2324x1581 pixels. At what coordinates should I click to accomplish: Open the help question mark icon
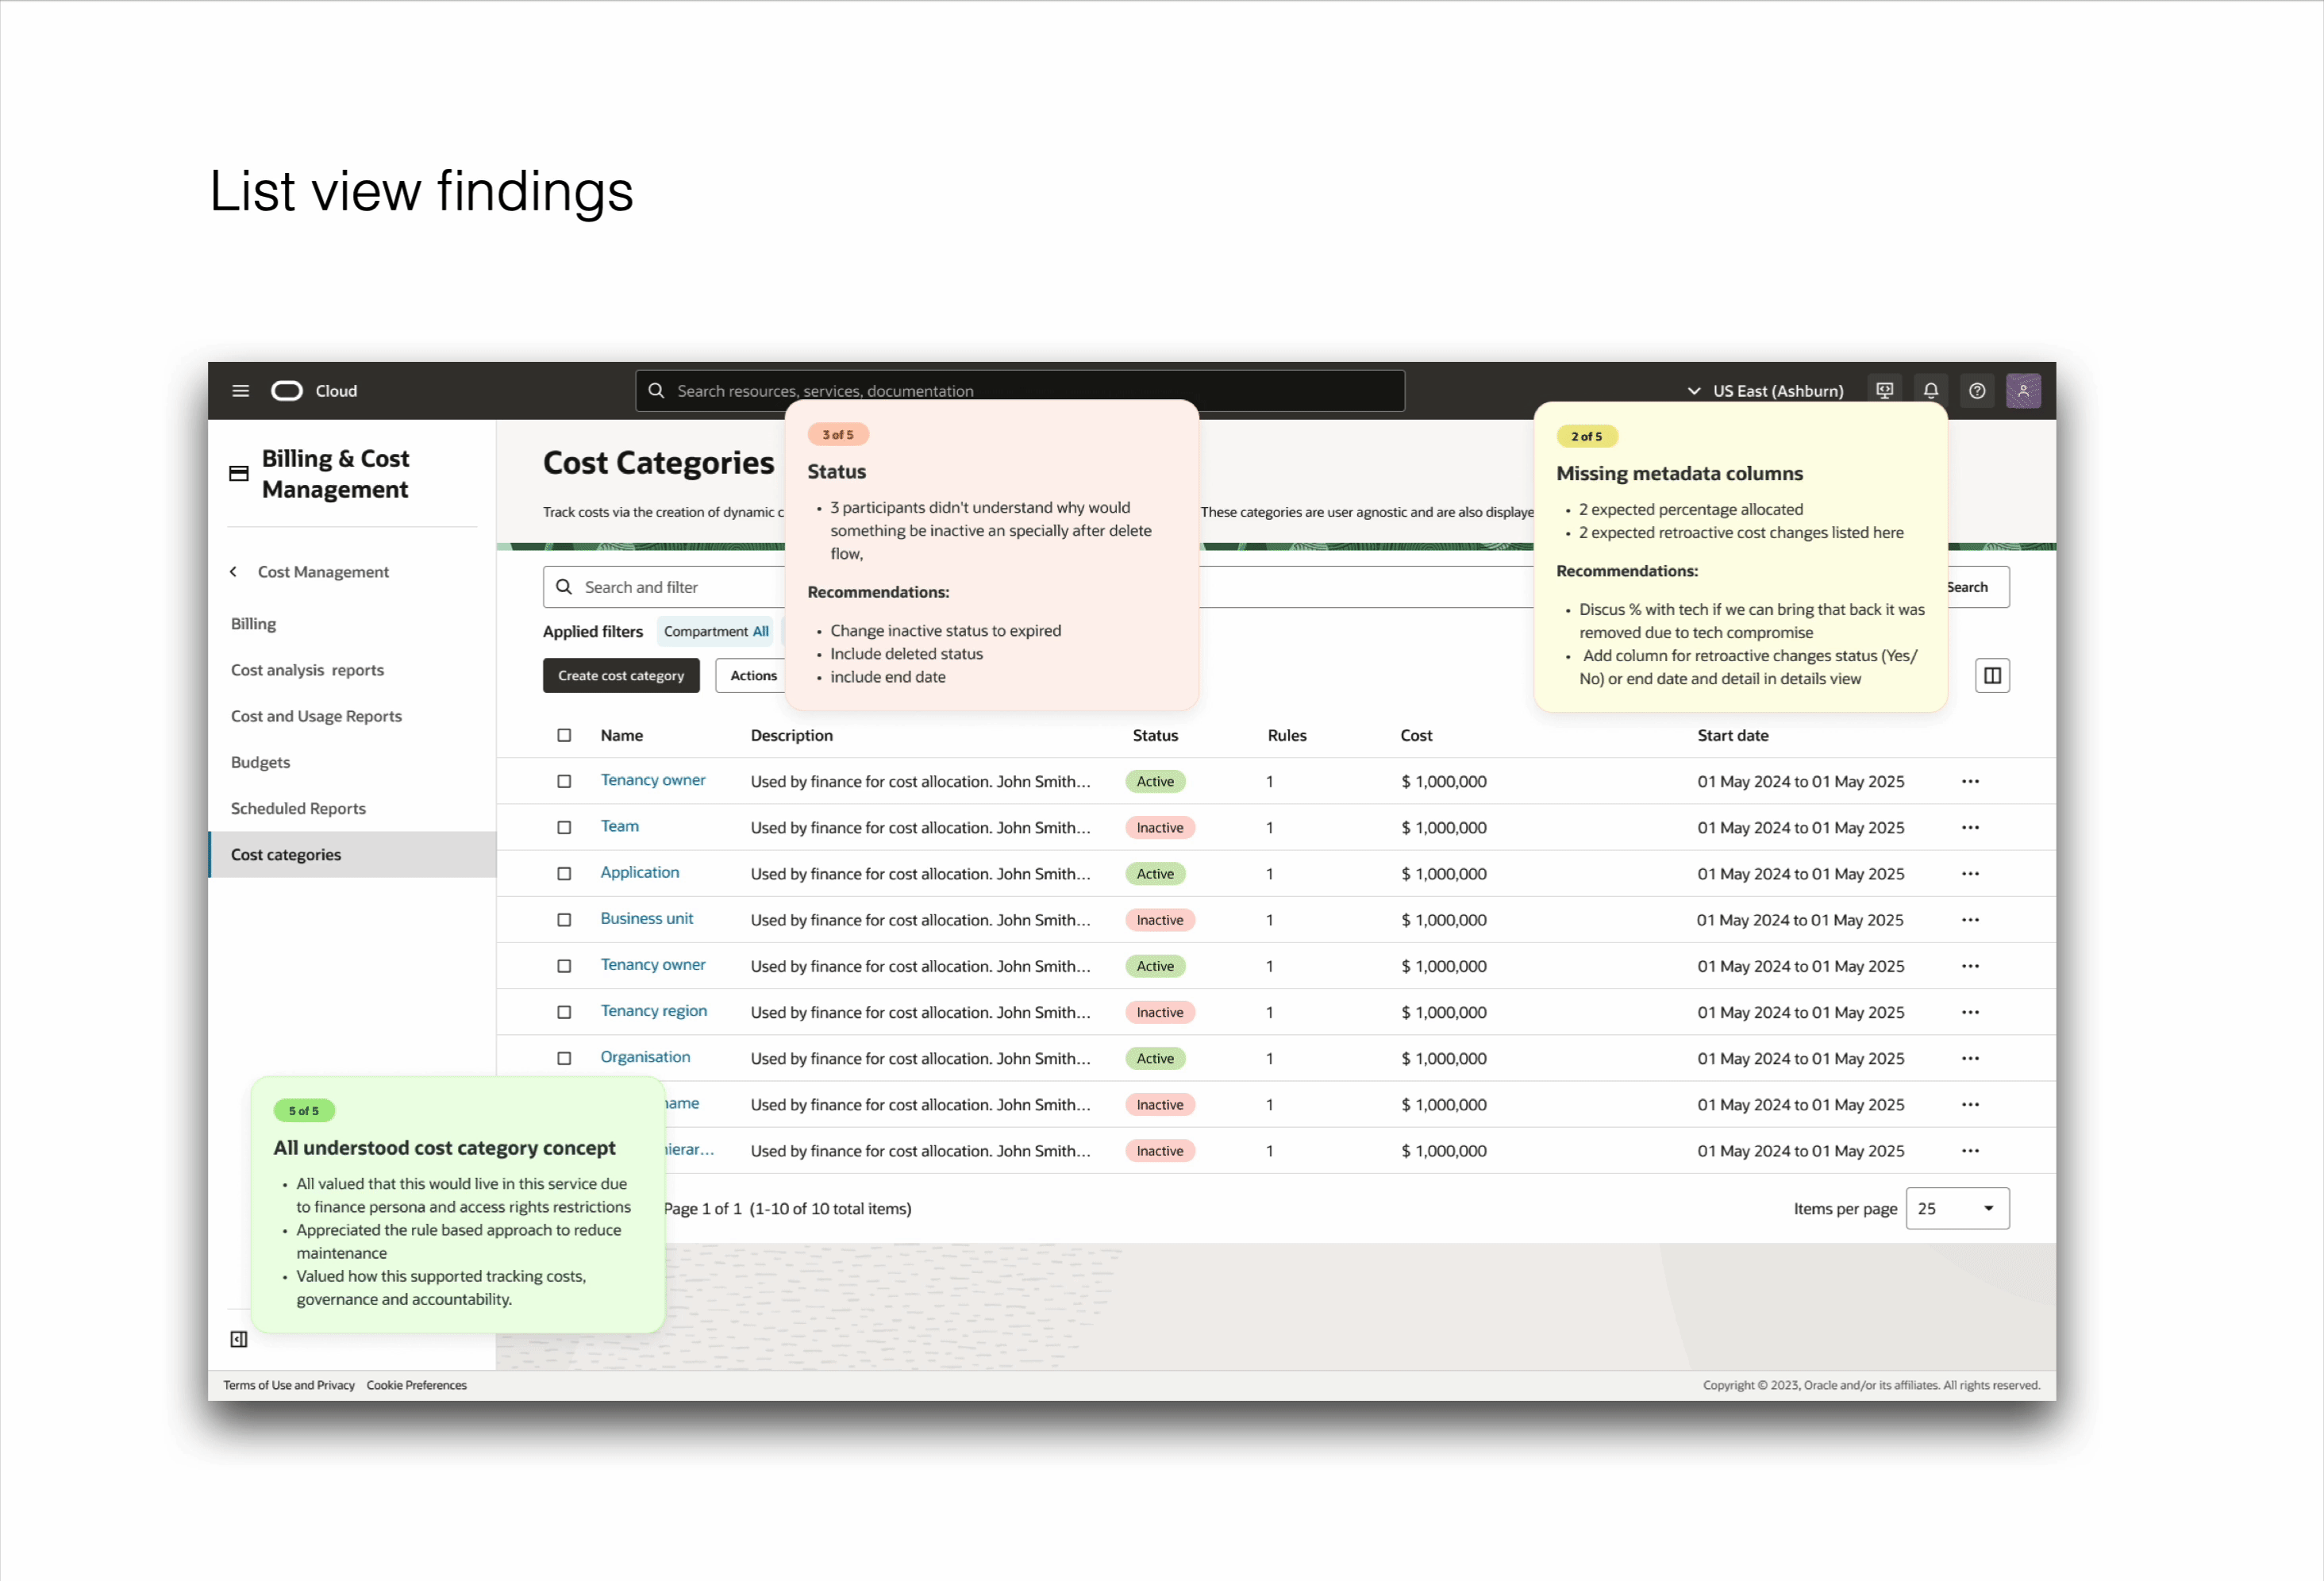(x=1977, y=391)
